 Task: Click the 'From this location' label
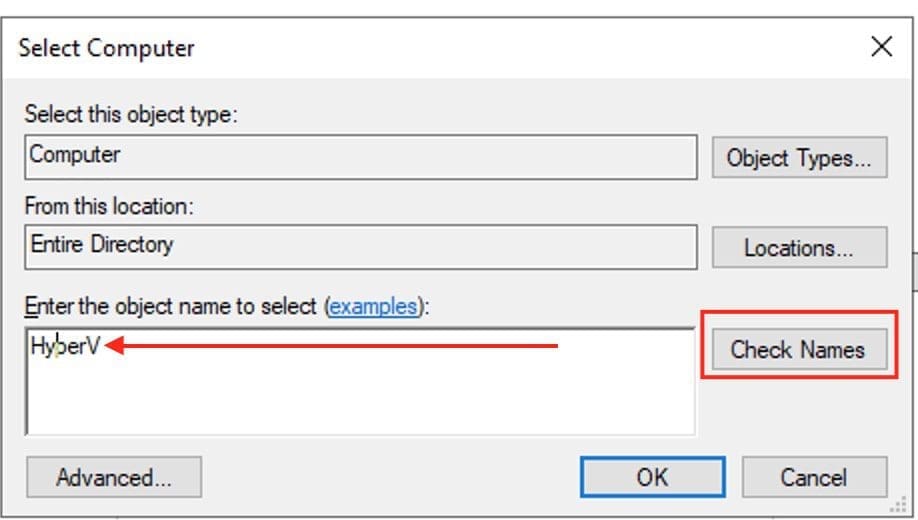pyautogui.click(x=109, y=206)
